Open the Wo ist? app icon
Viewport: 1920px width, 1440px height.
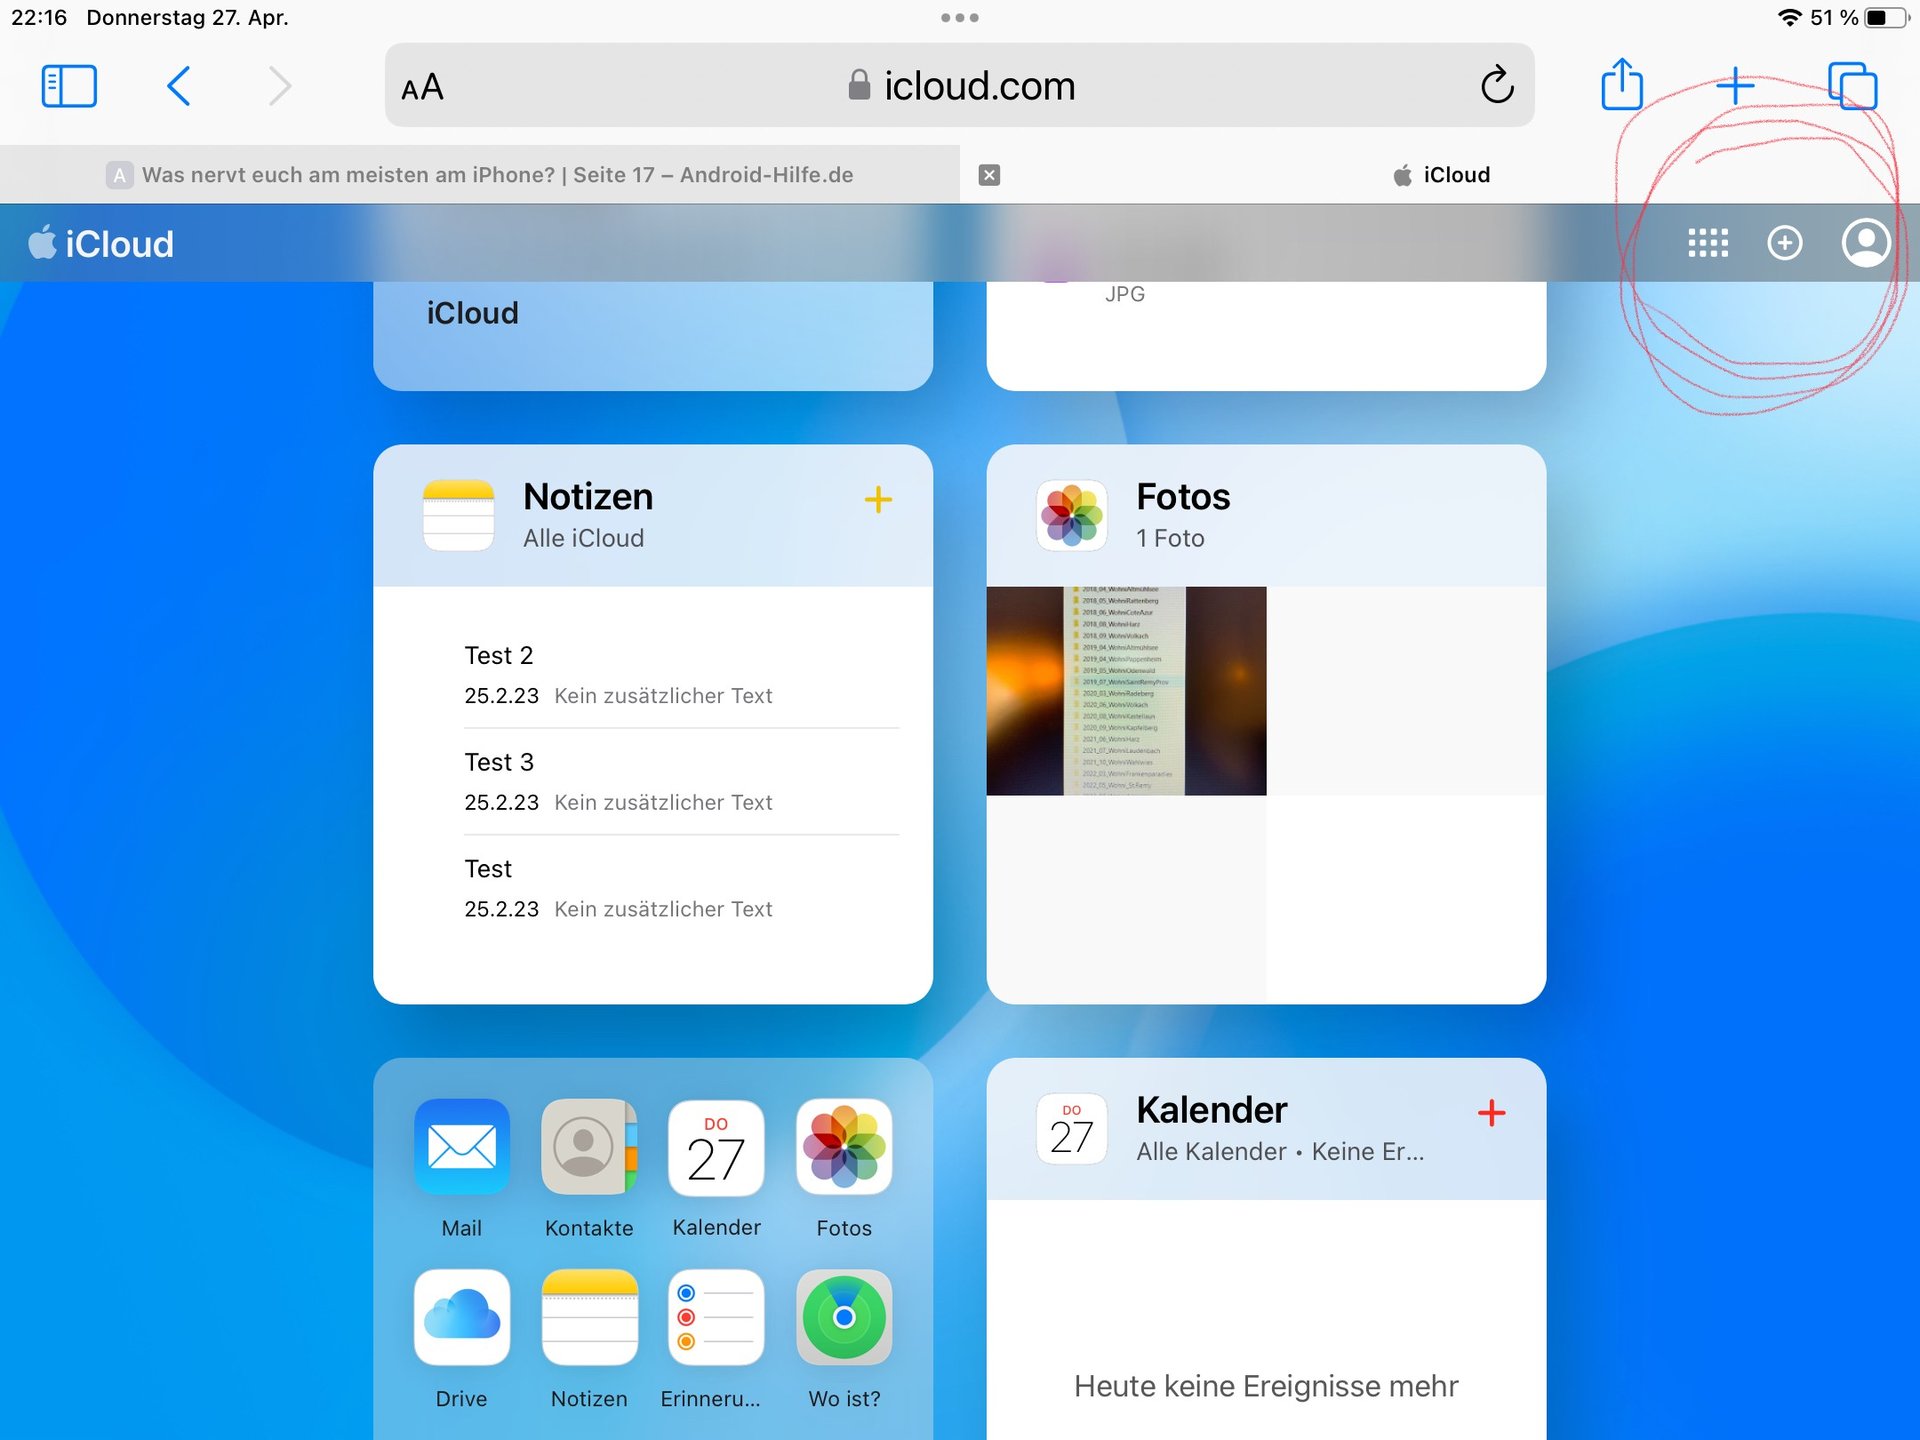point(843,1317)
